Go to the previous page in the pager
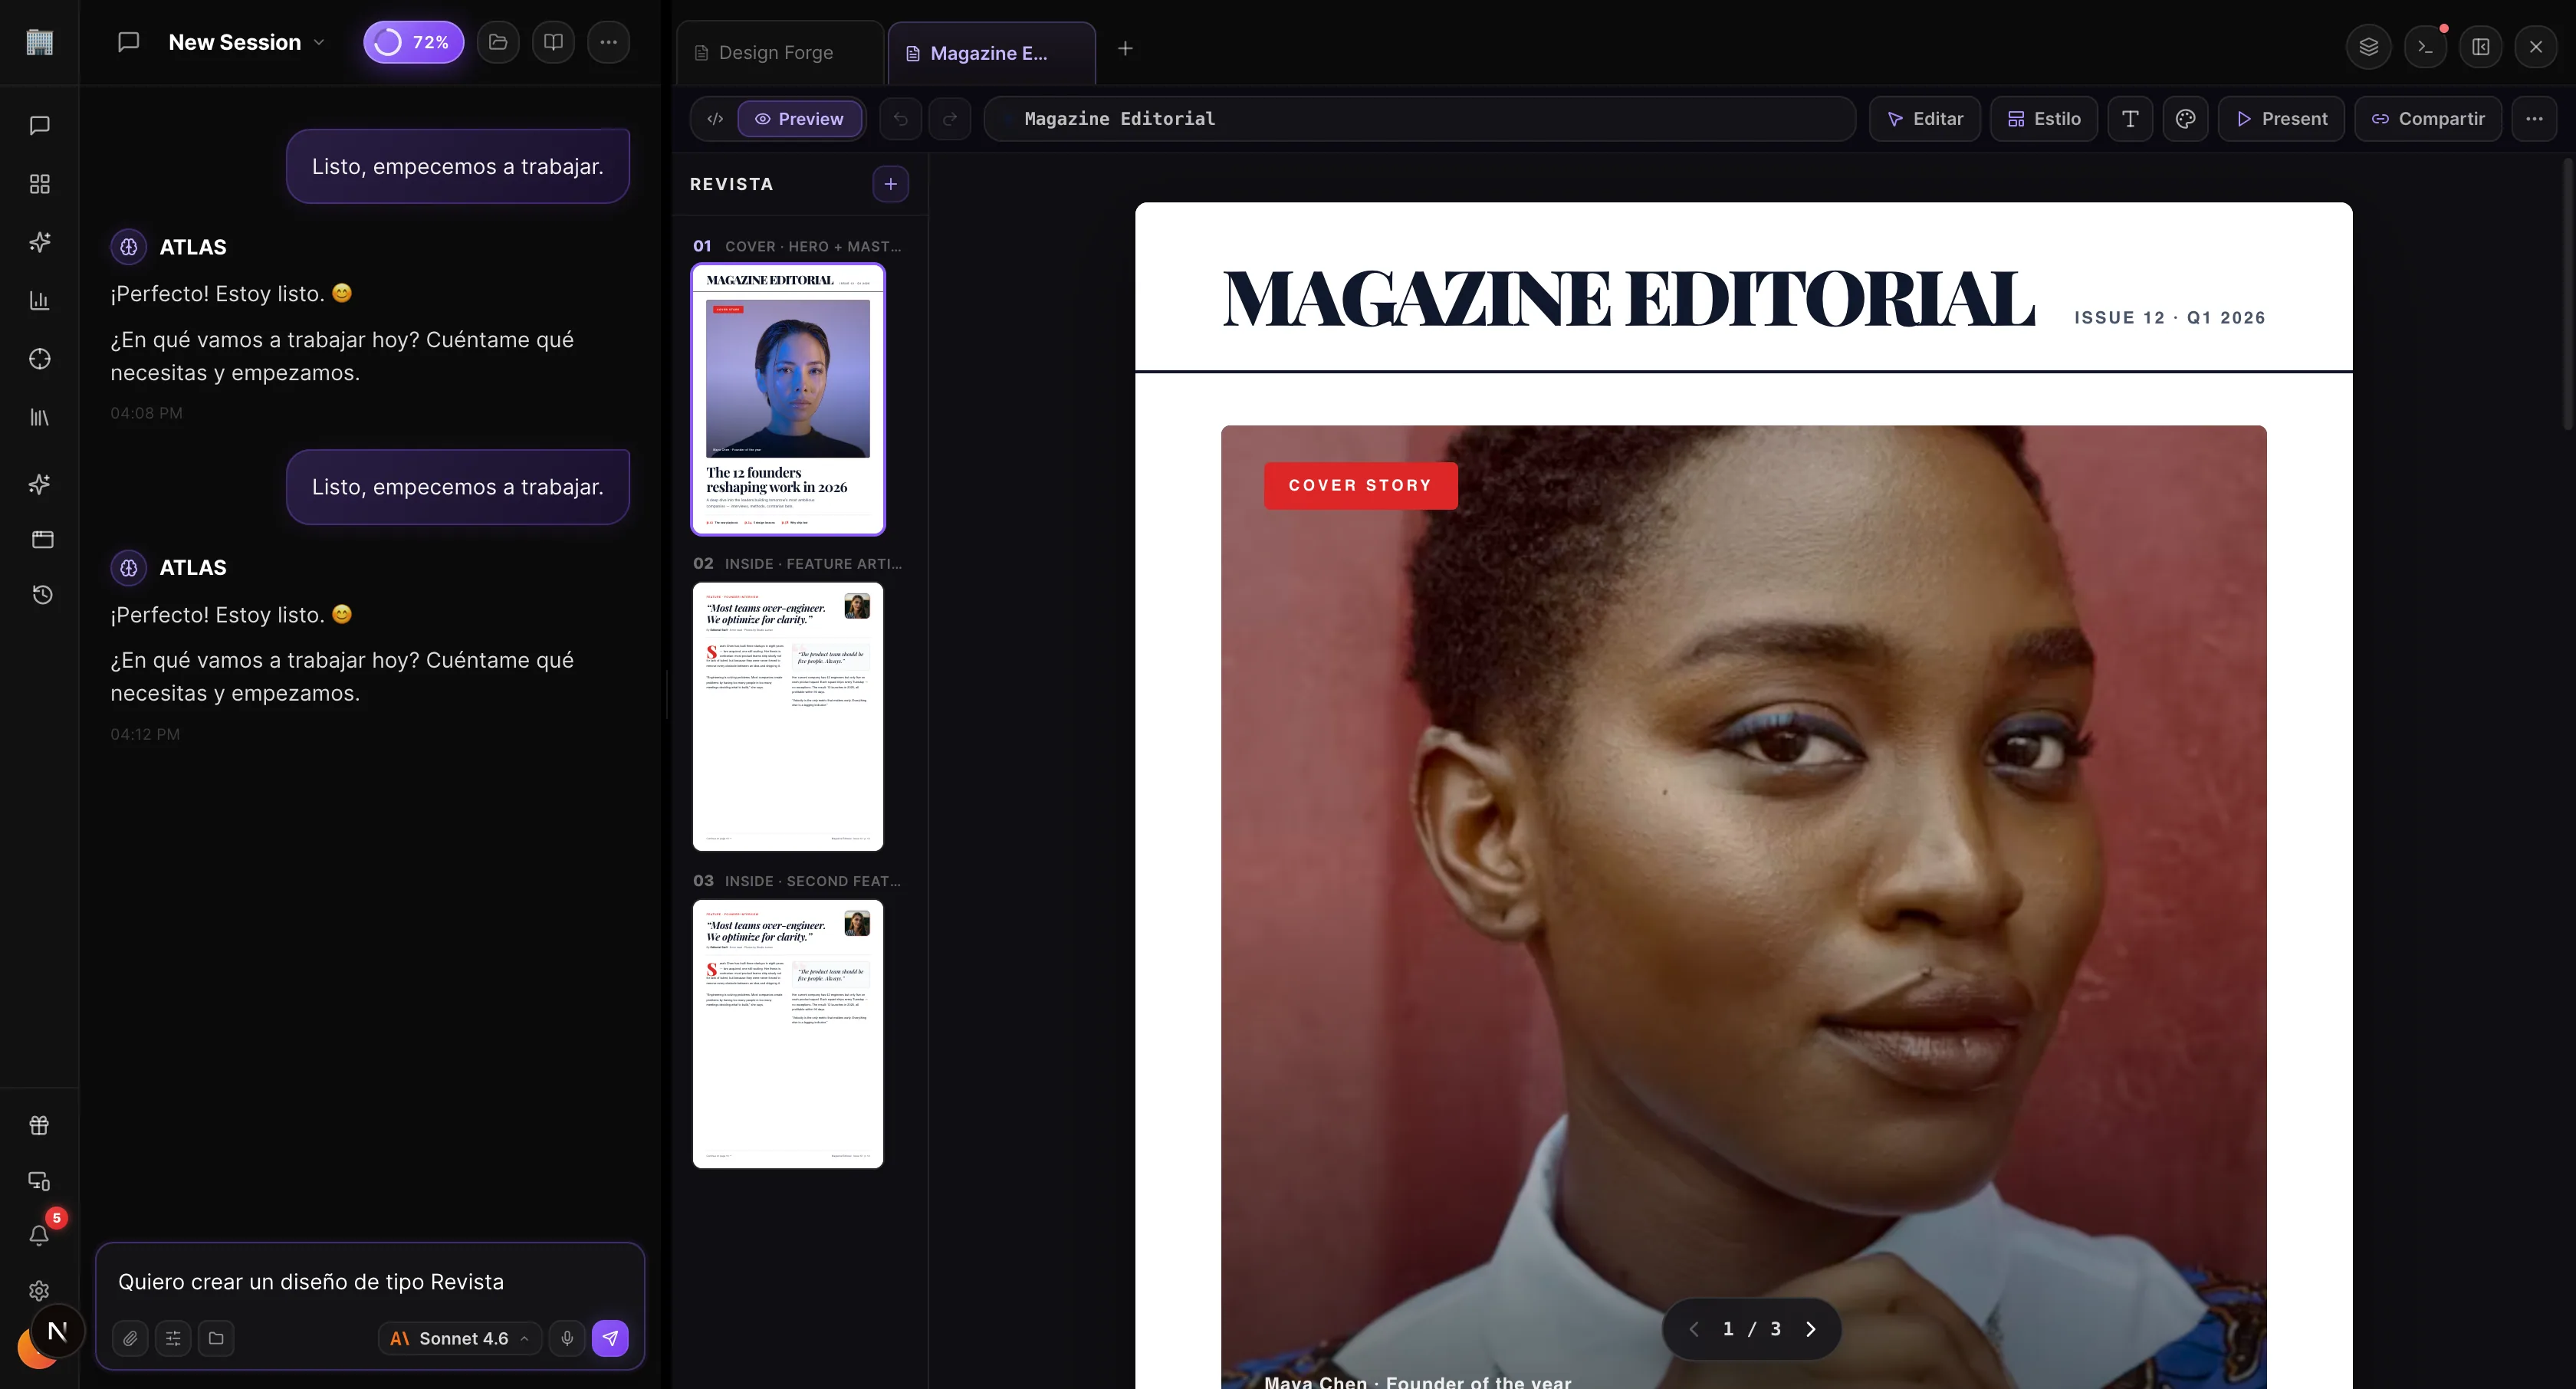 1694,1329
